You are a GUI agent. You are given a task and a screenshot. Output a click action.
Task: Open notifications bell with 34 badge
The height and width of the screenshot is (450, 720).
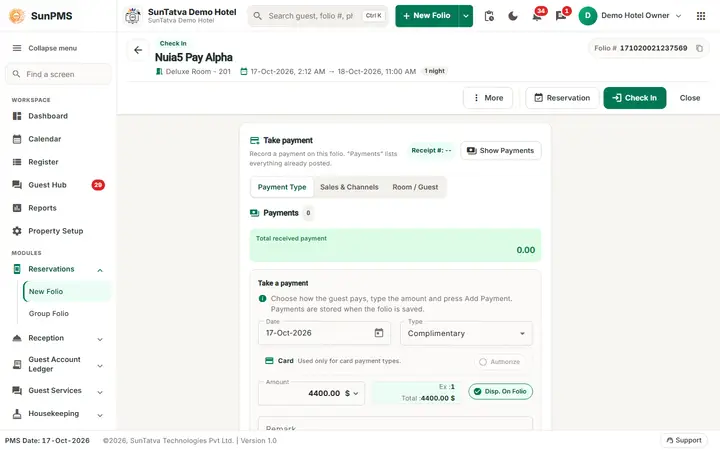point(537,15)
